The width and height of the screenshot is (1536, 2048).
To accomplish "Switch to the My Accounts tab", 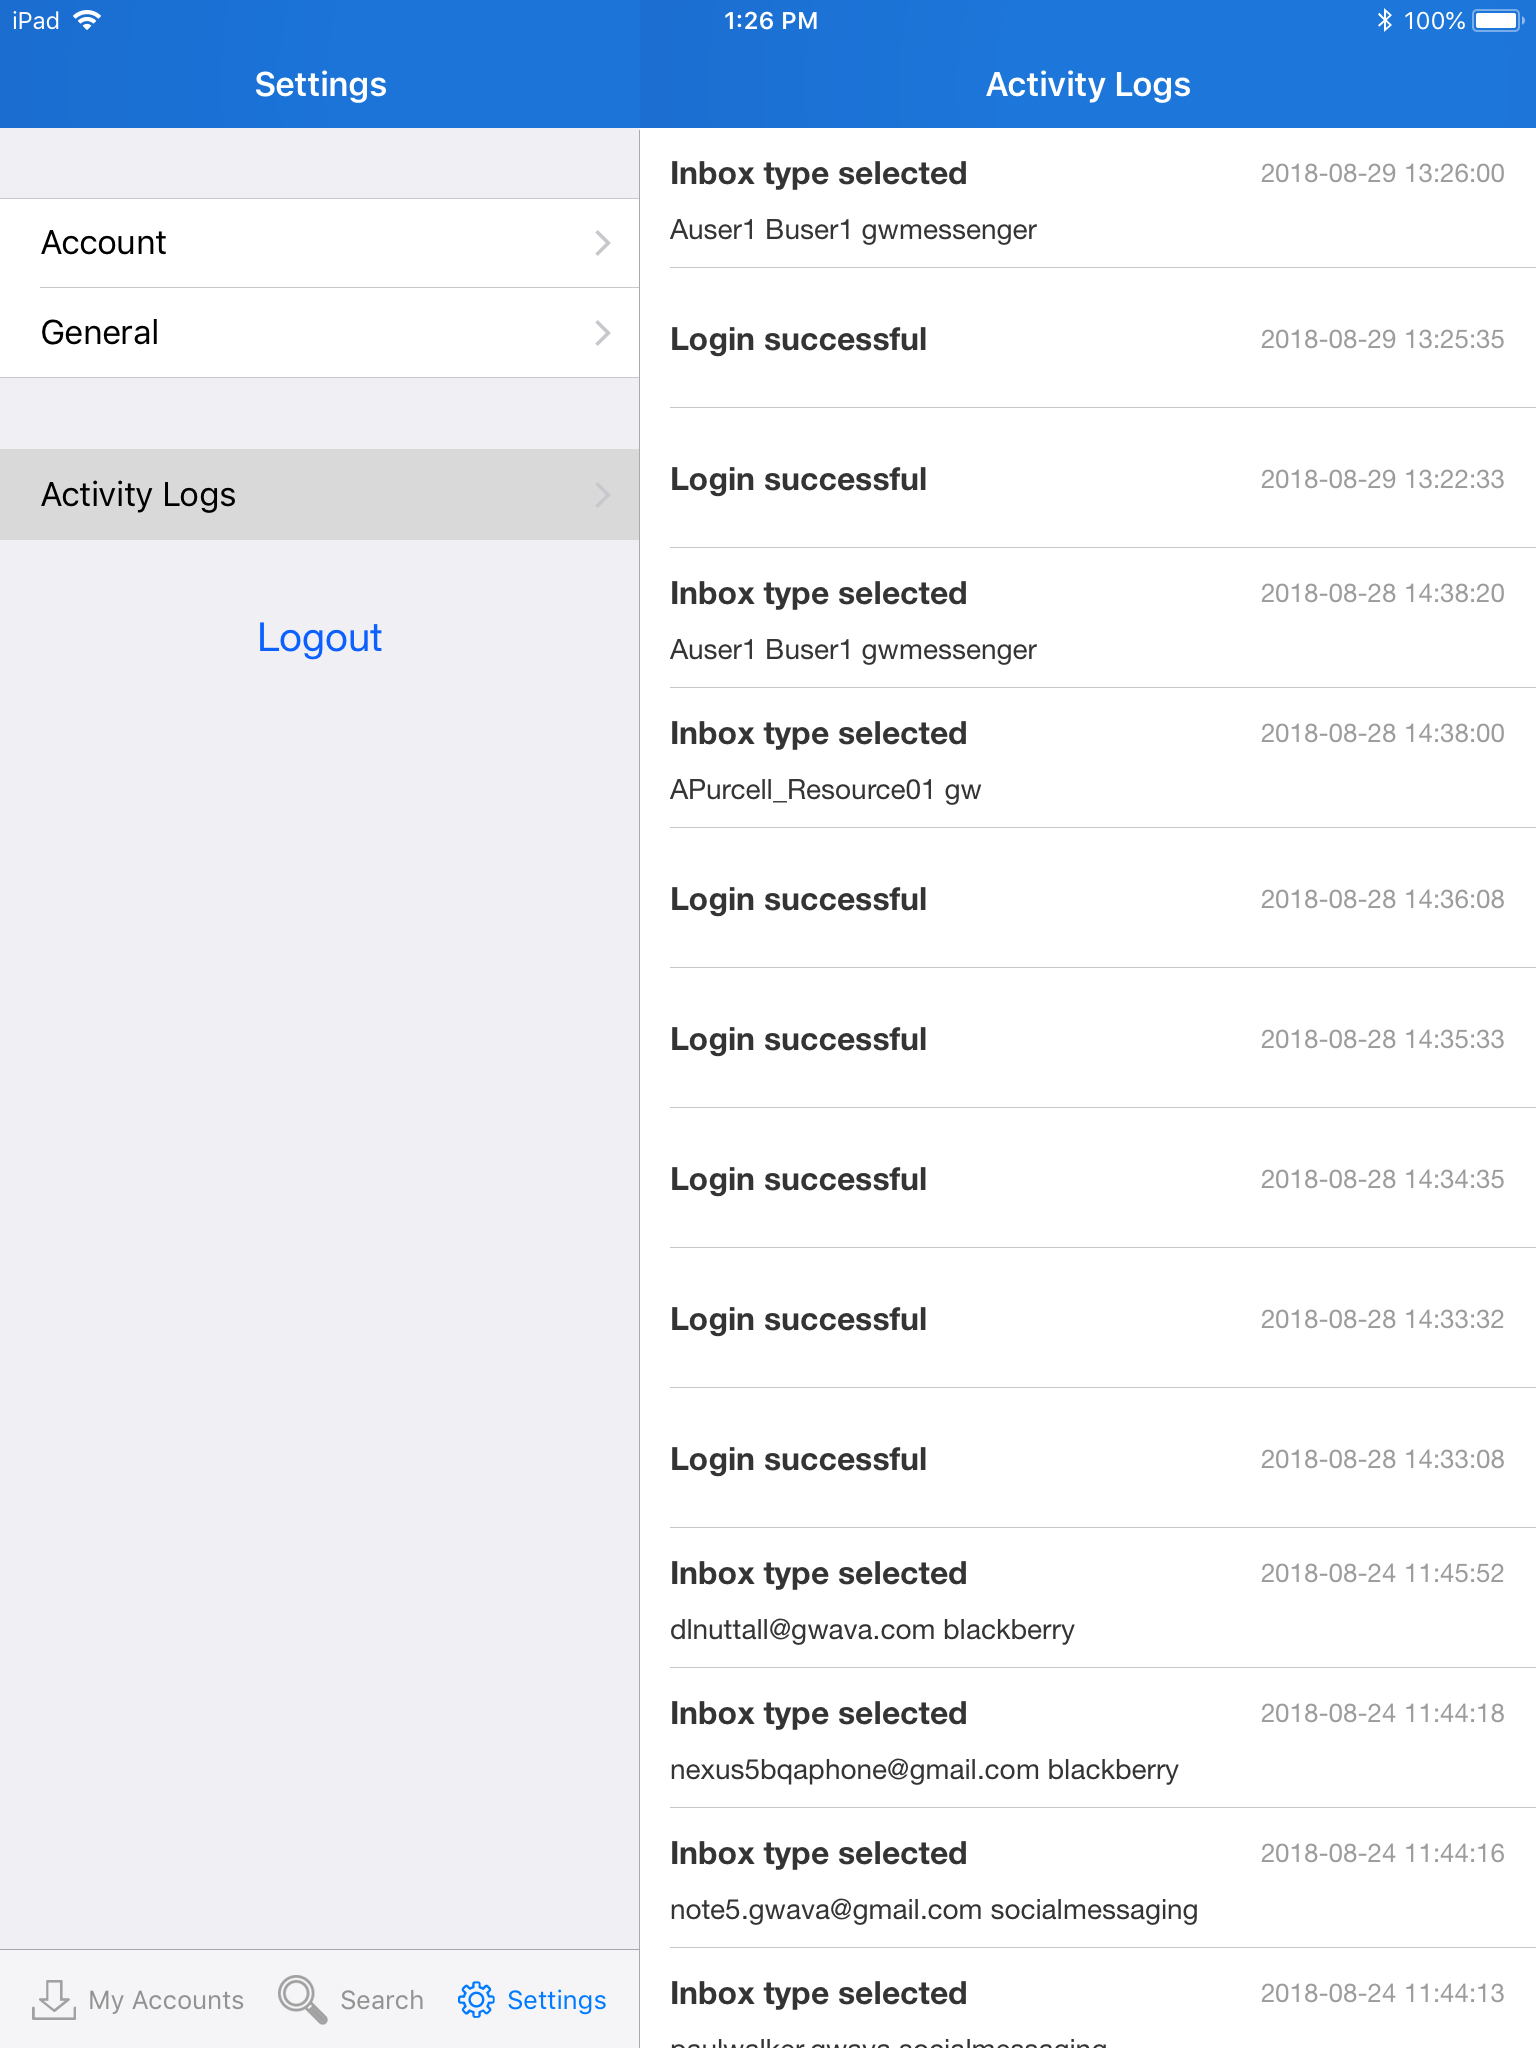I will [x=166, y=2000].
